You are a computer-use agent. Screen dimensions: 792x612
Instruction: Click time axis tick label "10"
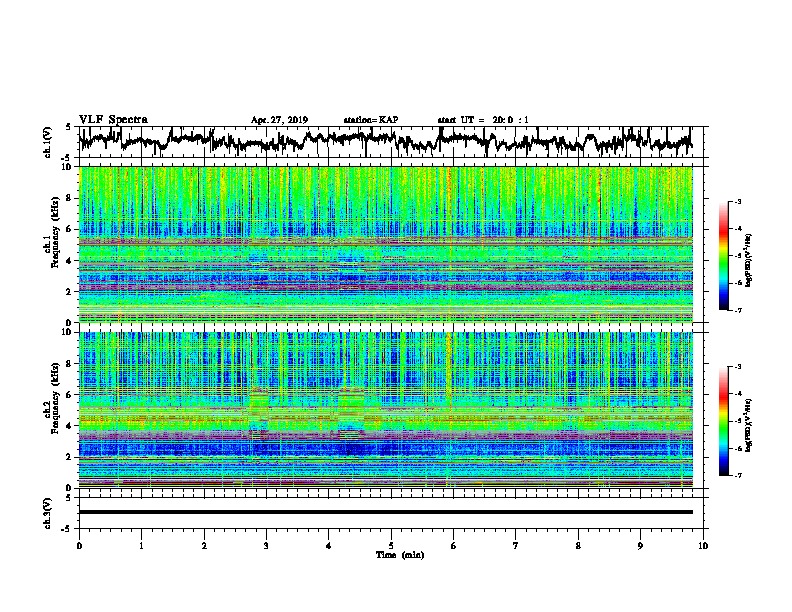tap(703, 546)
